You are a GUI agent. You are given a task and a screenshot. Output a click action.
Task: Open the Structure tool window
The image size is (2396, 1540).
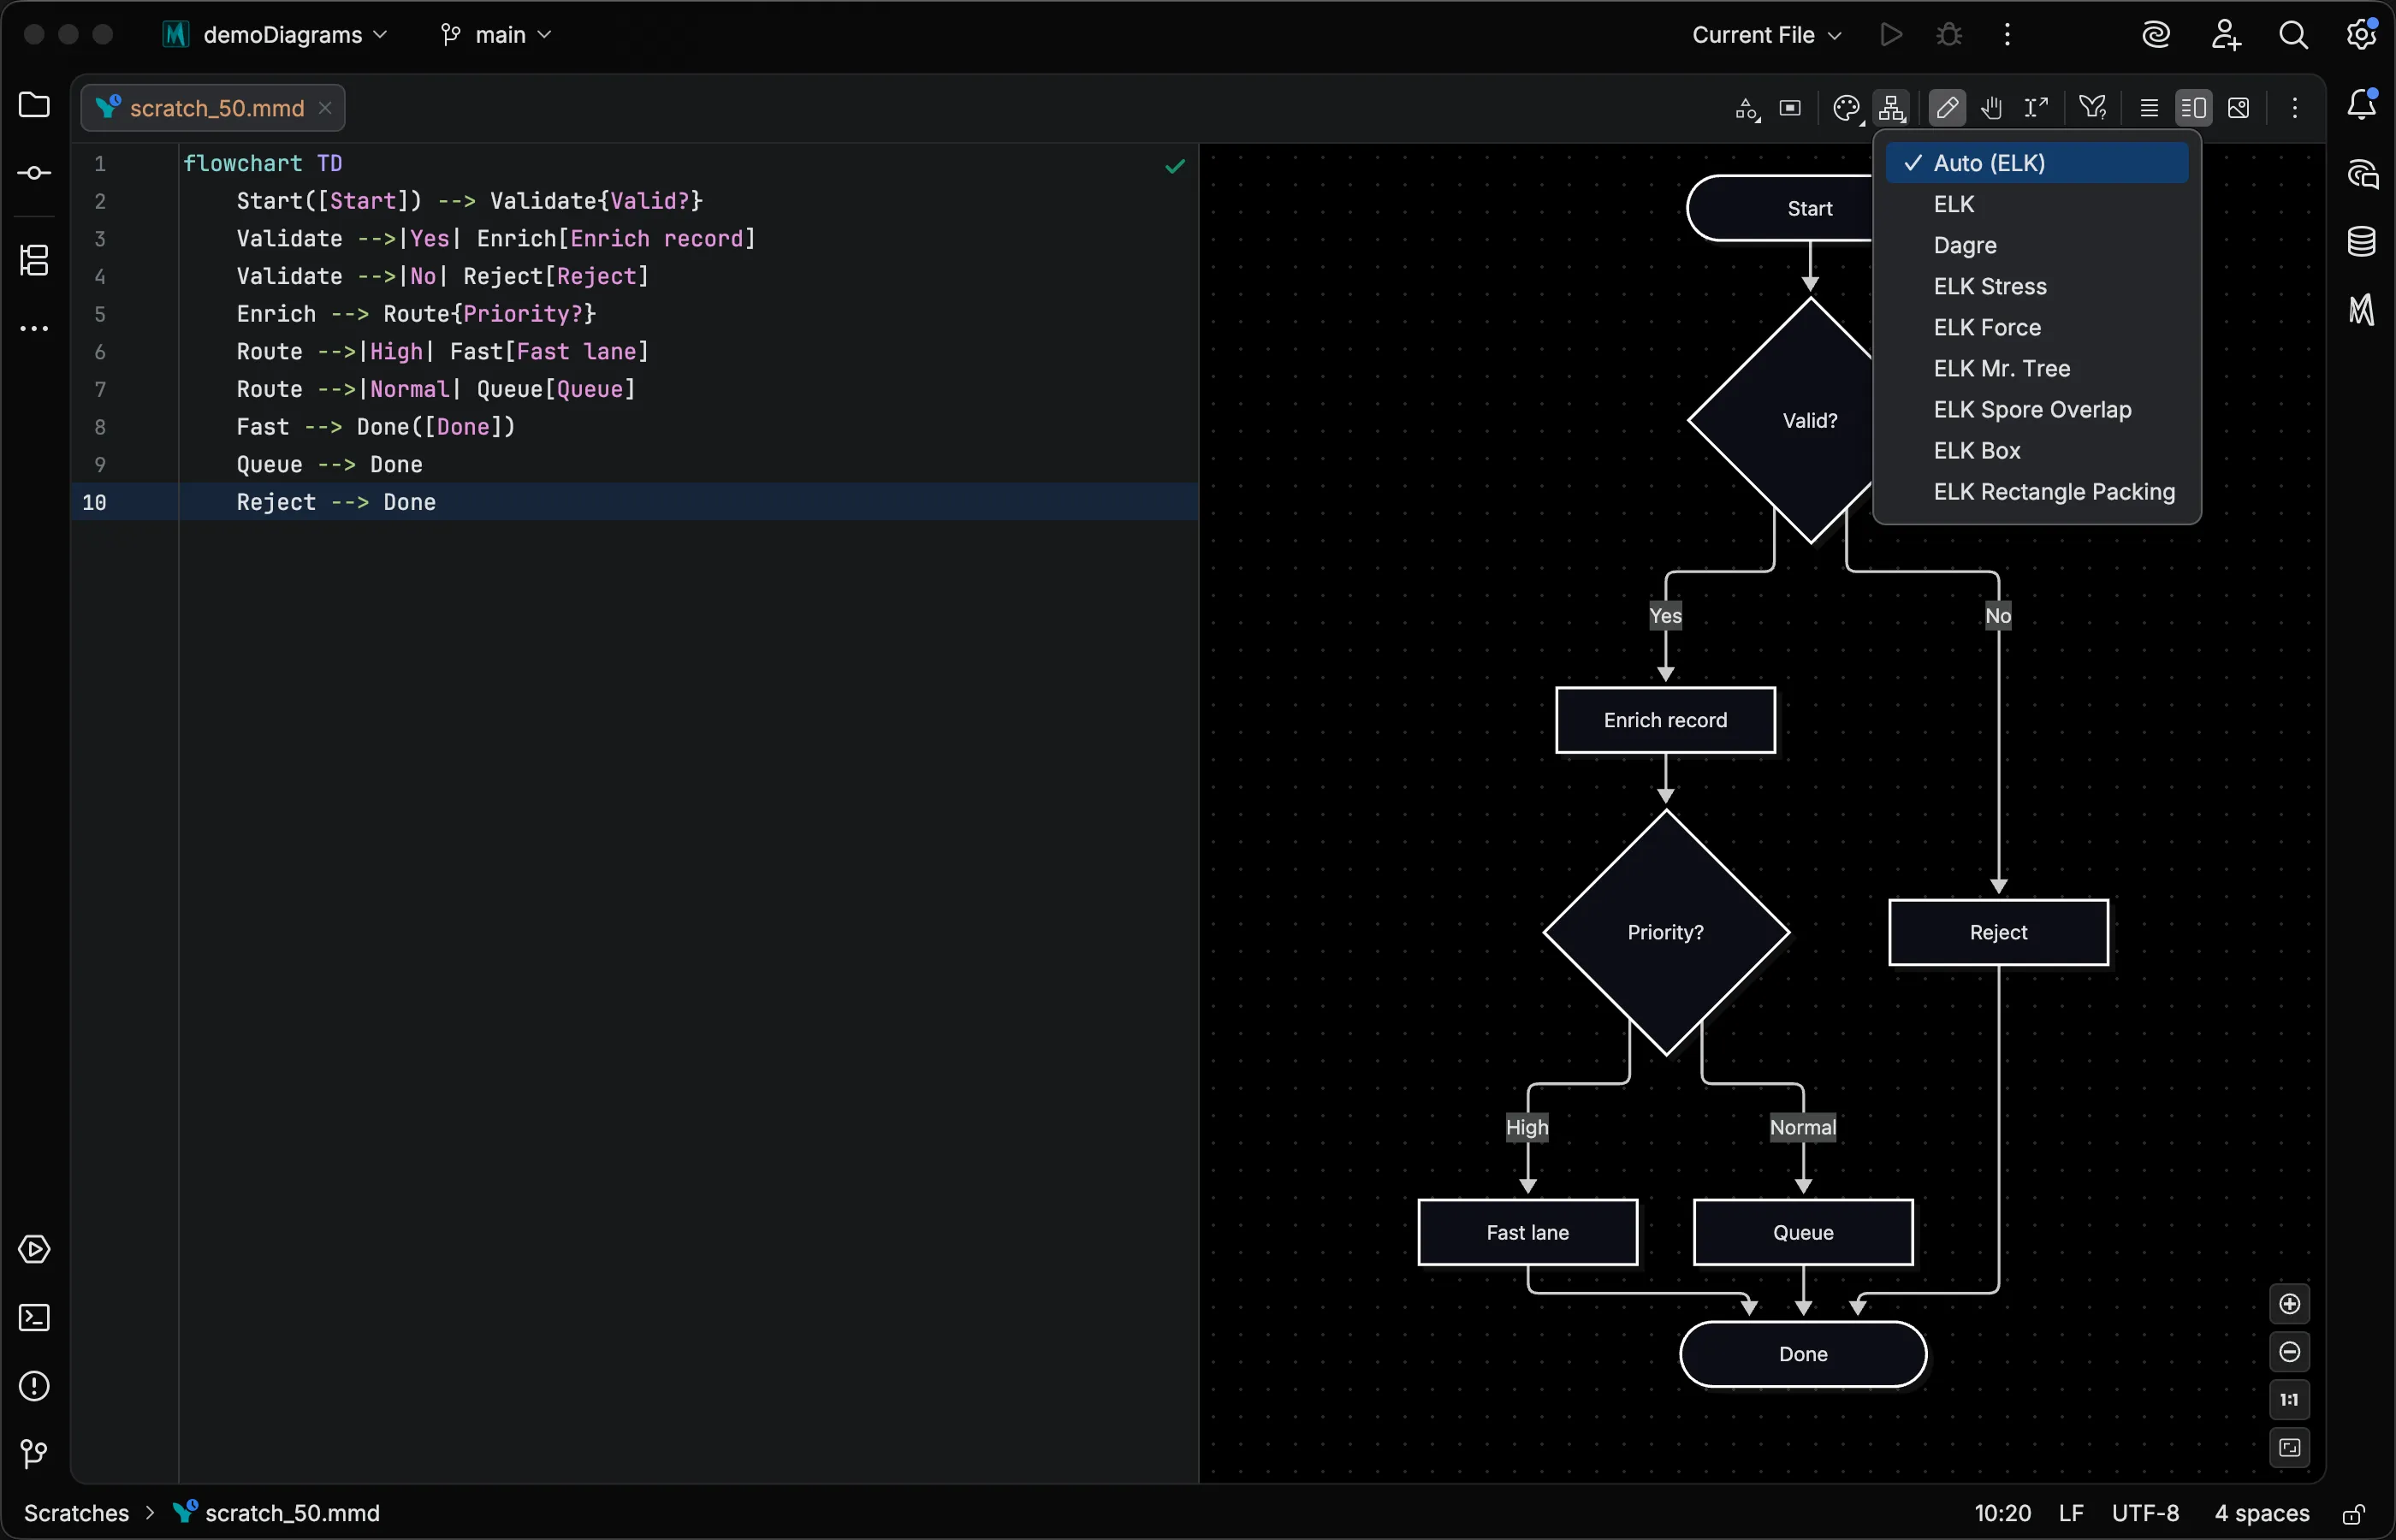pos(34,261)
